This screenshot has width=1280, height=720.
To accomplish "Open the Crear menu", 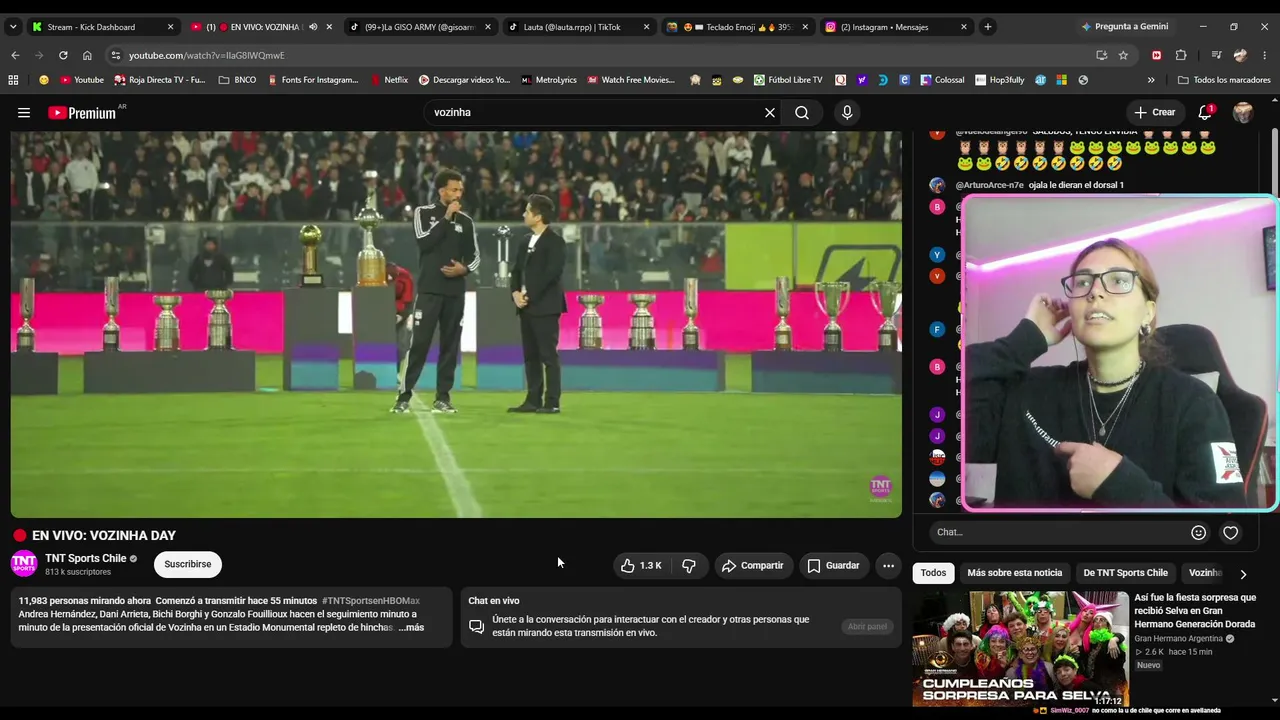I will 1155,113.
